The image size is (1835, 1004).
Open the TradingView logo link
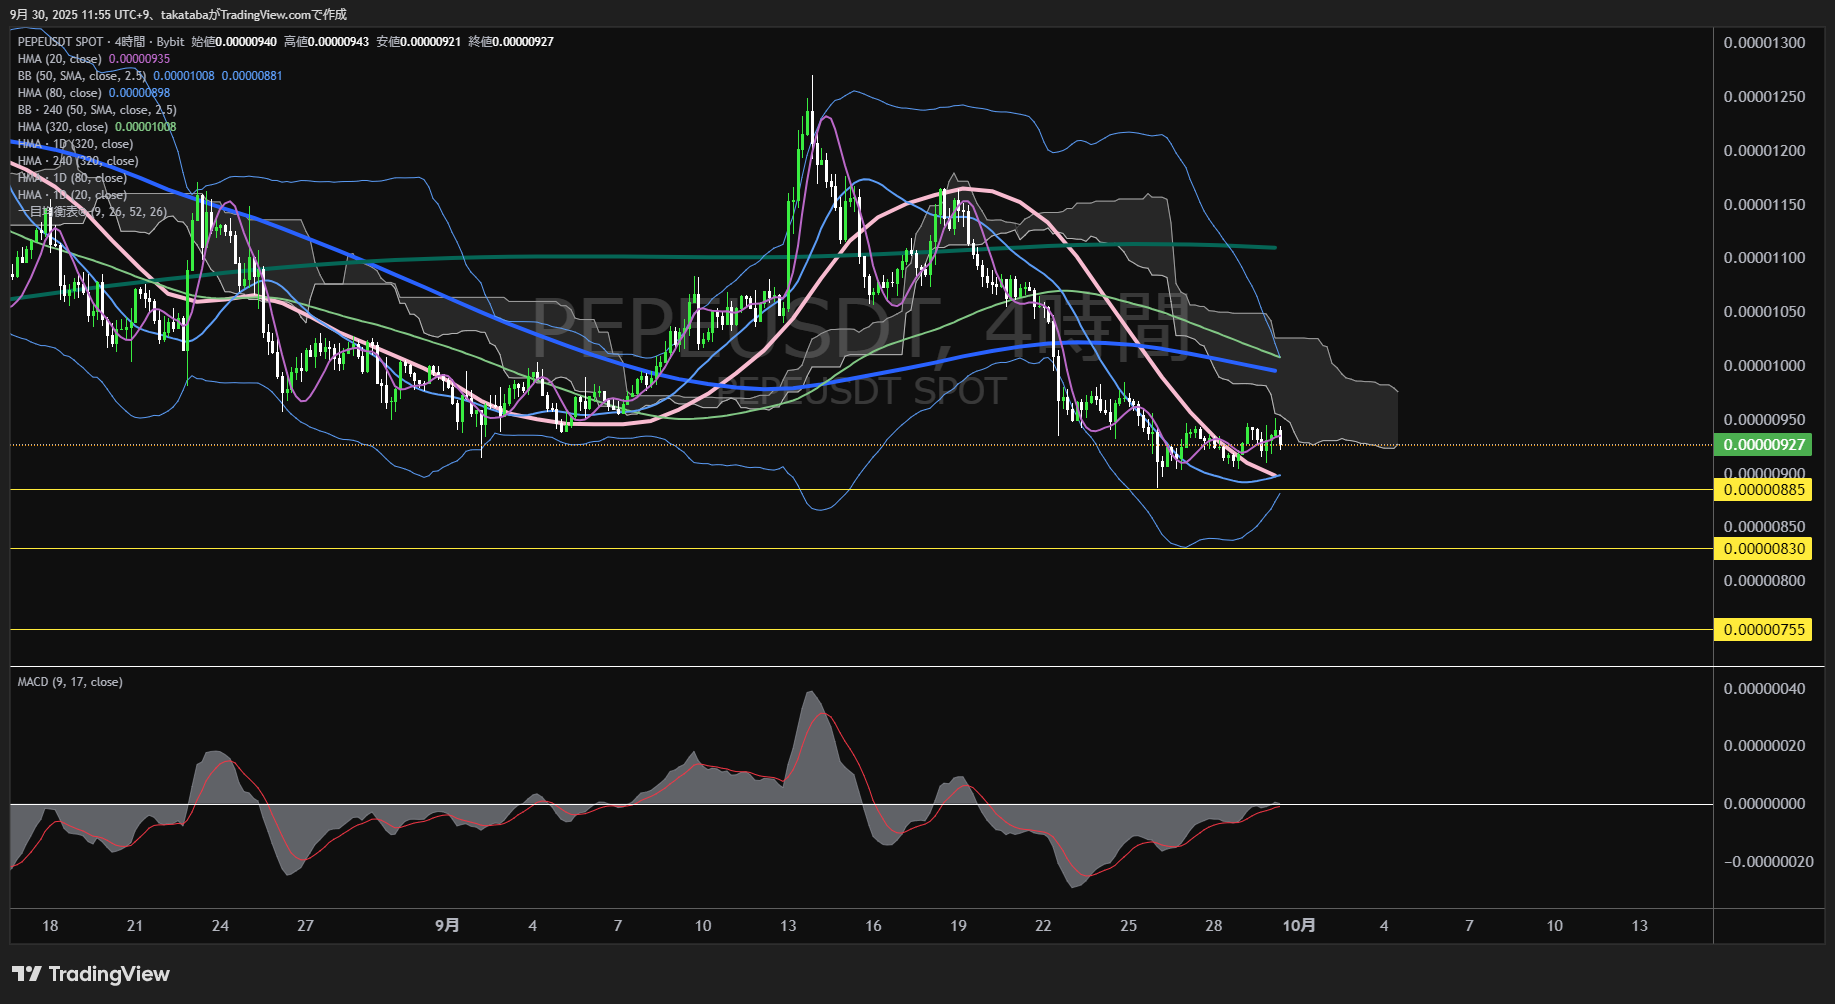coord(91,974)
